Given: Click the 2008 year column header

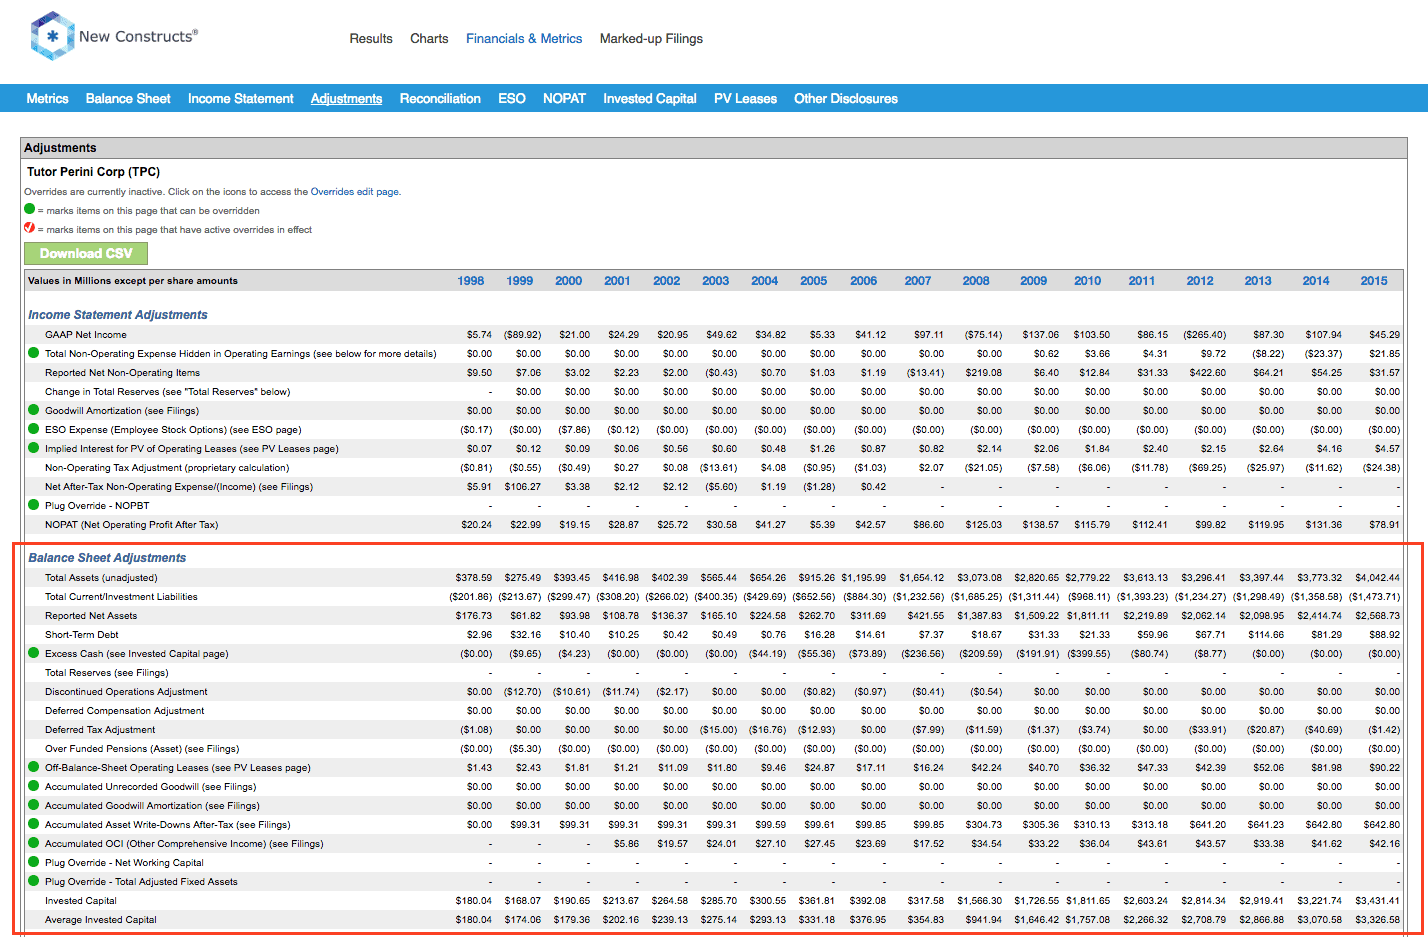Looking at the screenshot, I should click(976, 281).
